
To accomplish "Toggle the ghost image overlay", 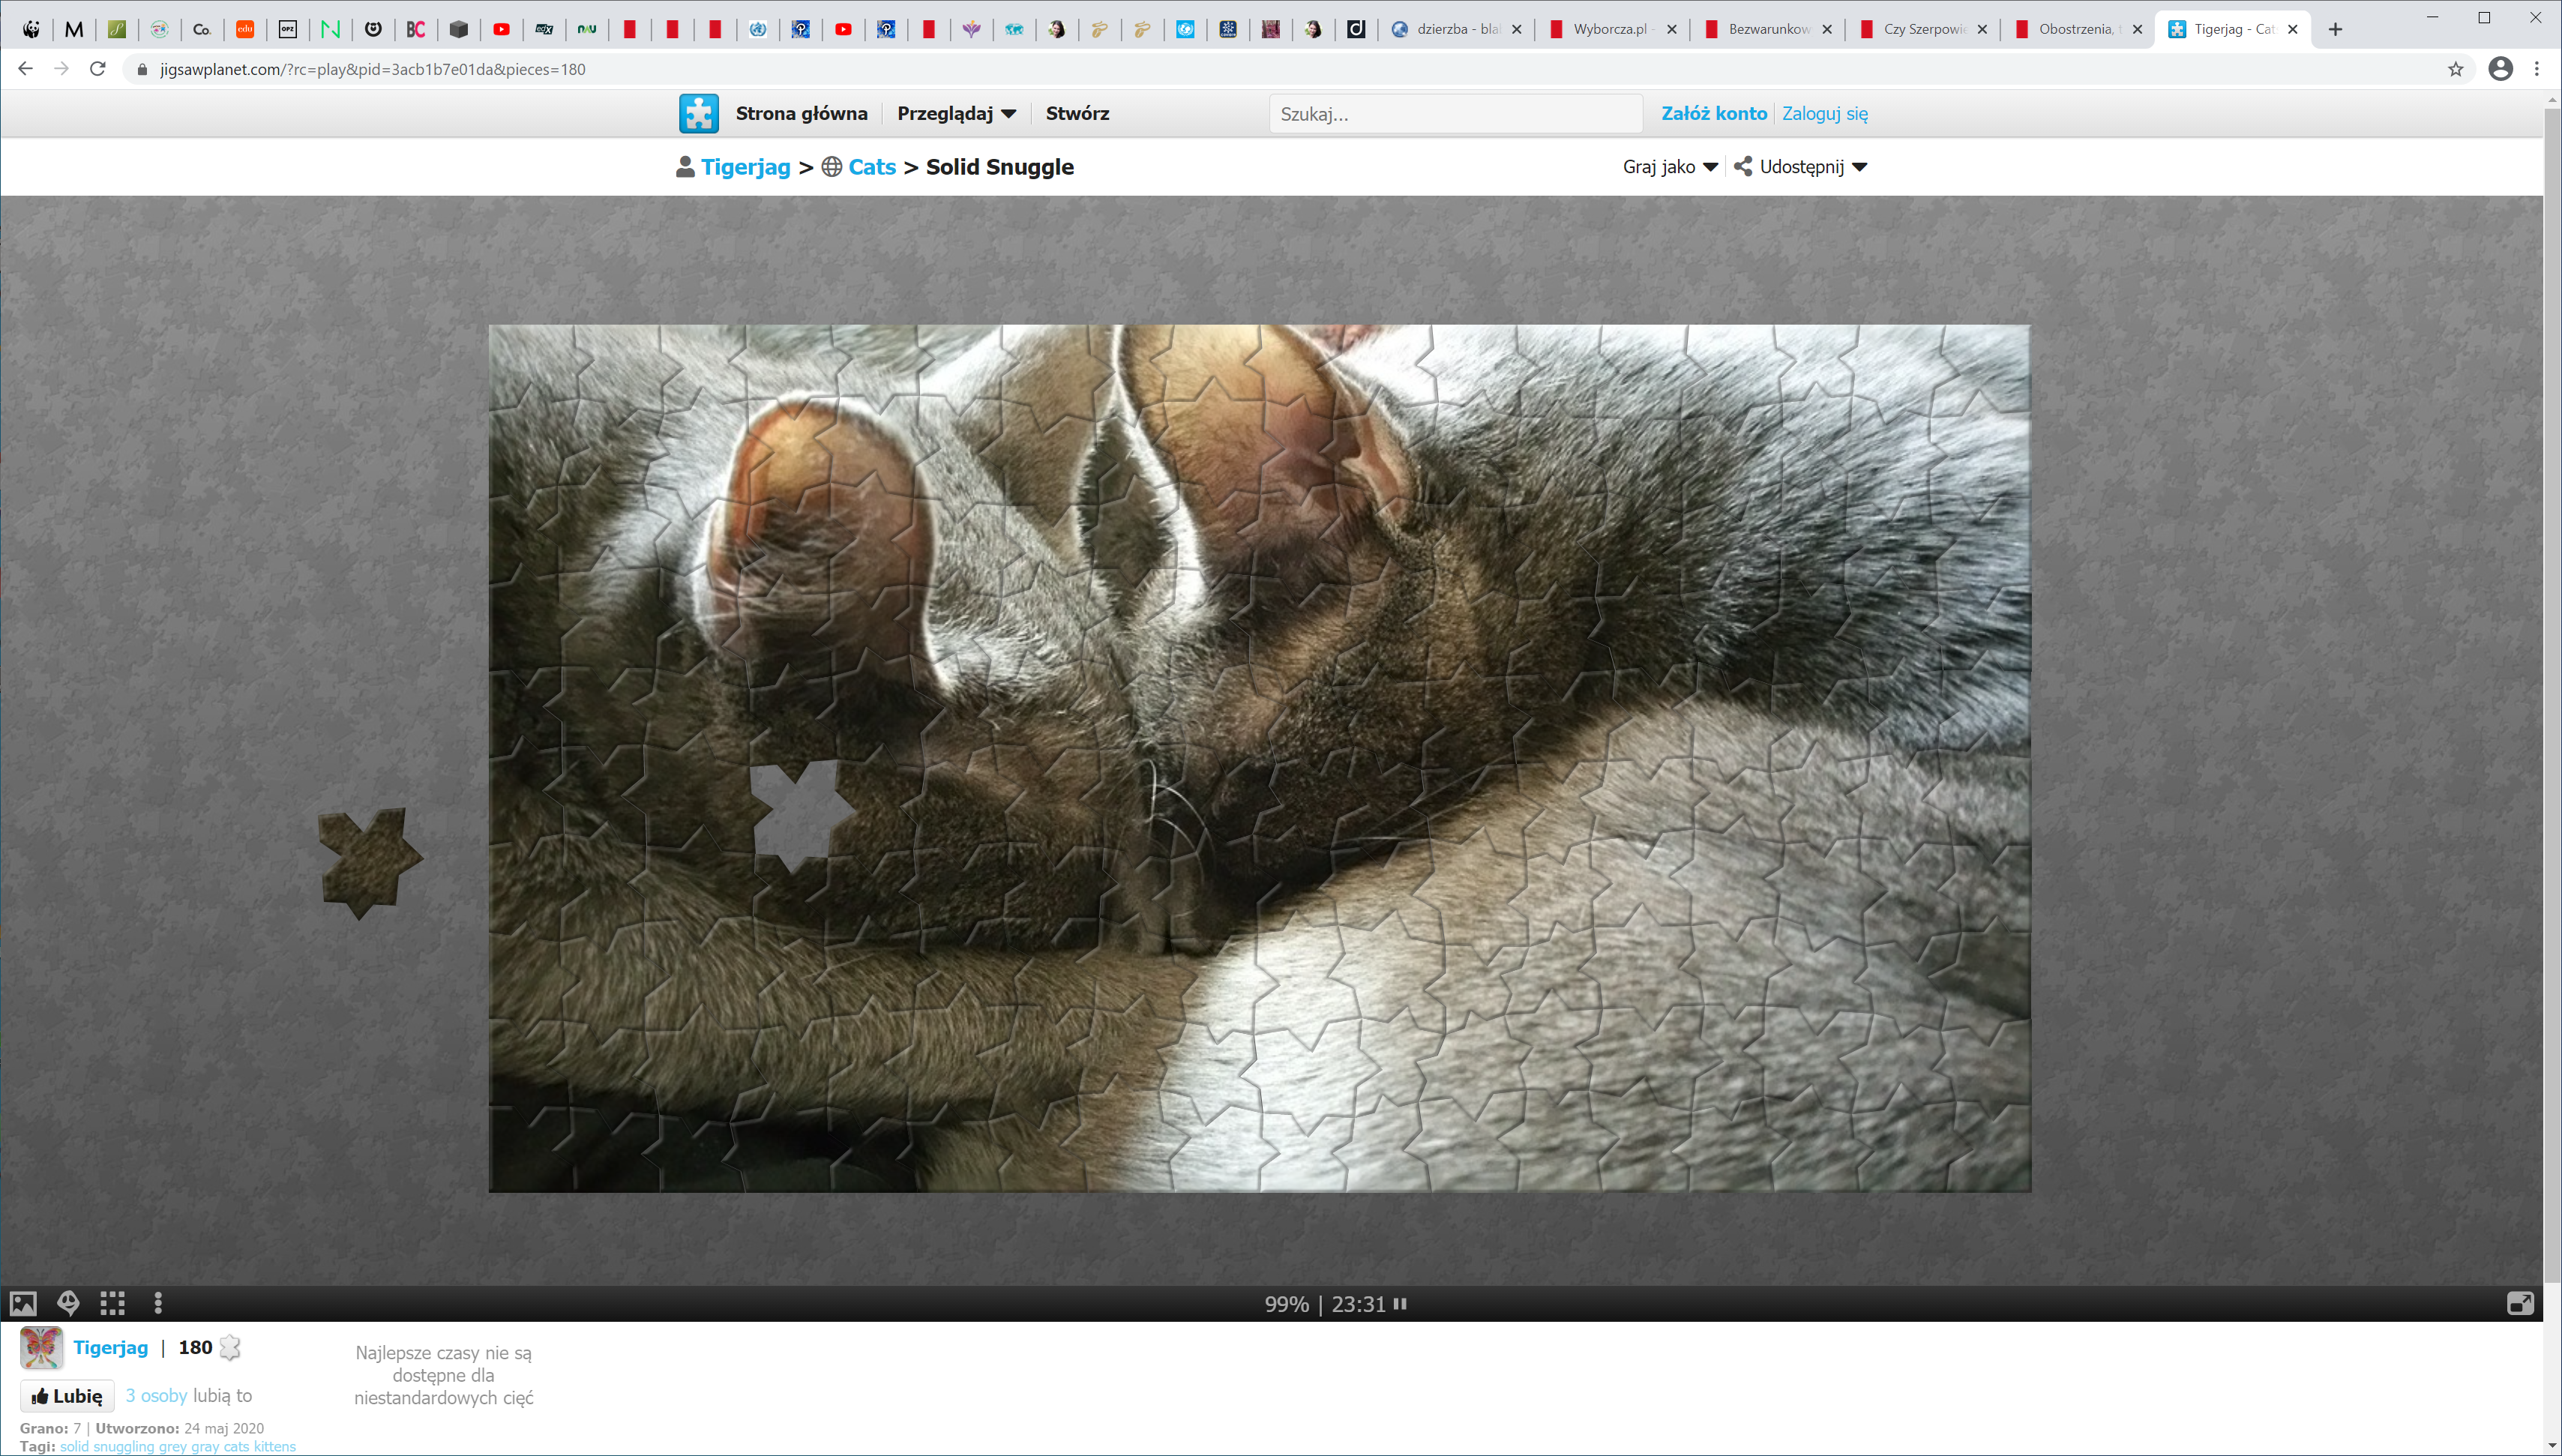I will [68, 1303].
